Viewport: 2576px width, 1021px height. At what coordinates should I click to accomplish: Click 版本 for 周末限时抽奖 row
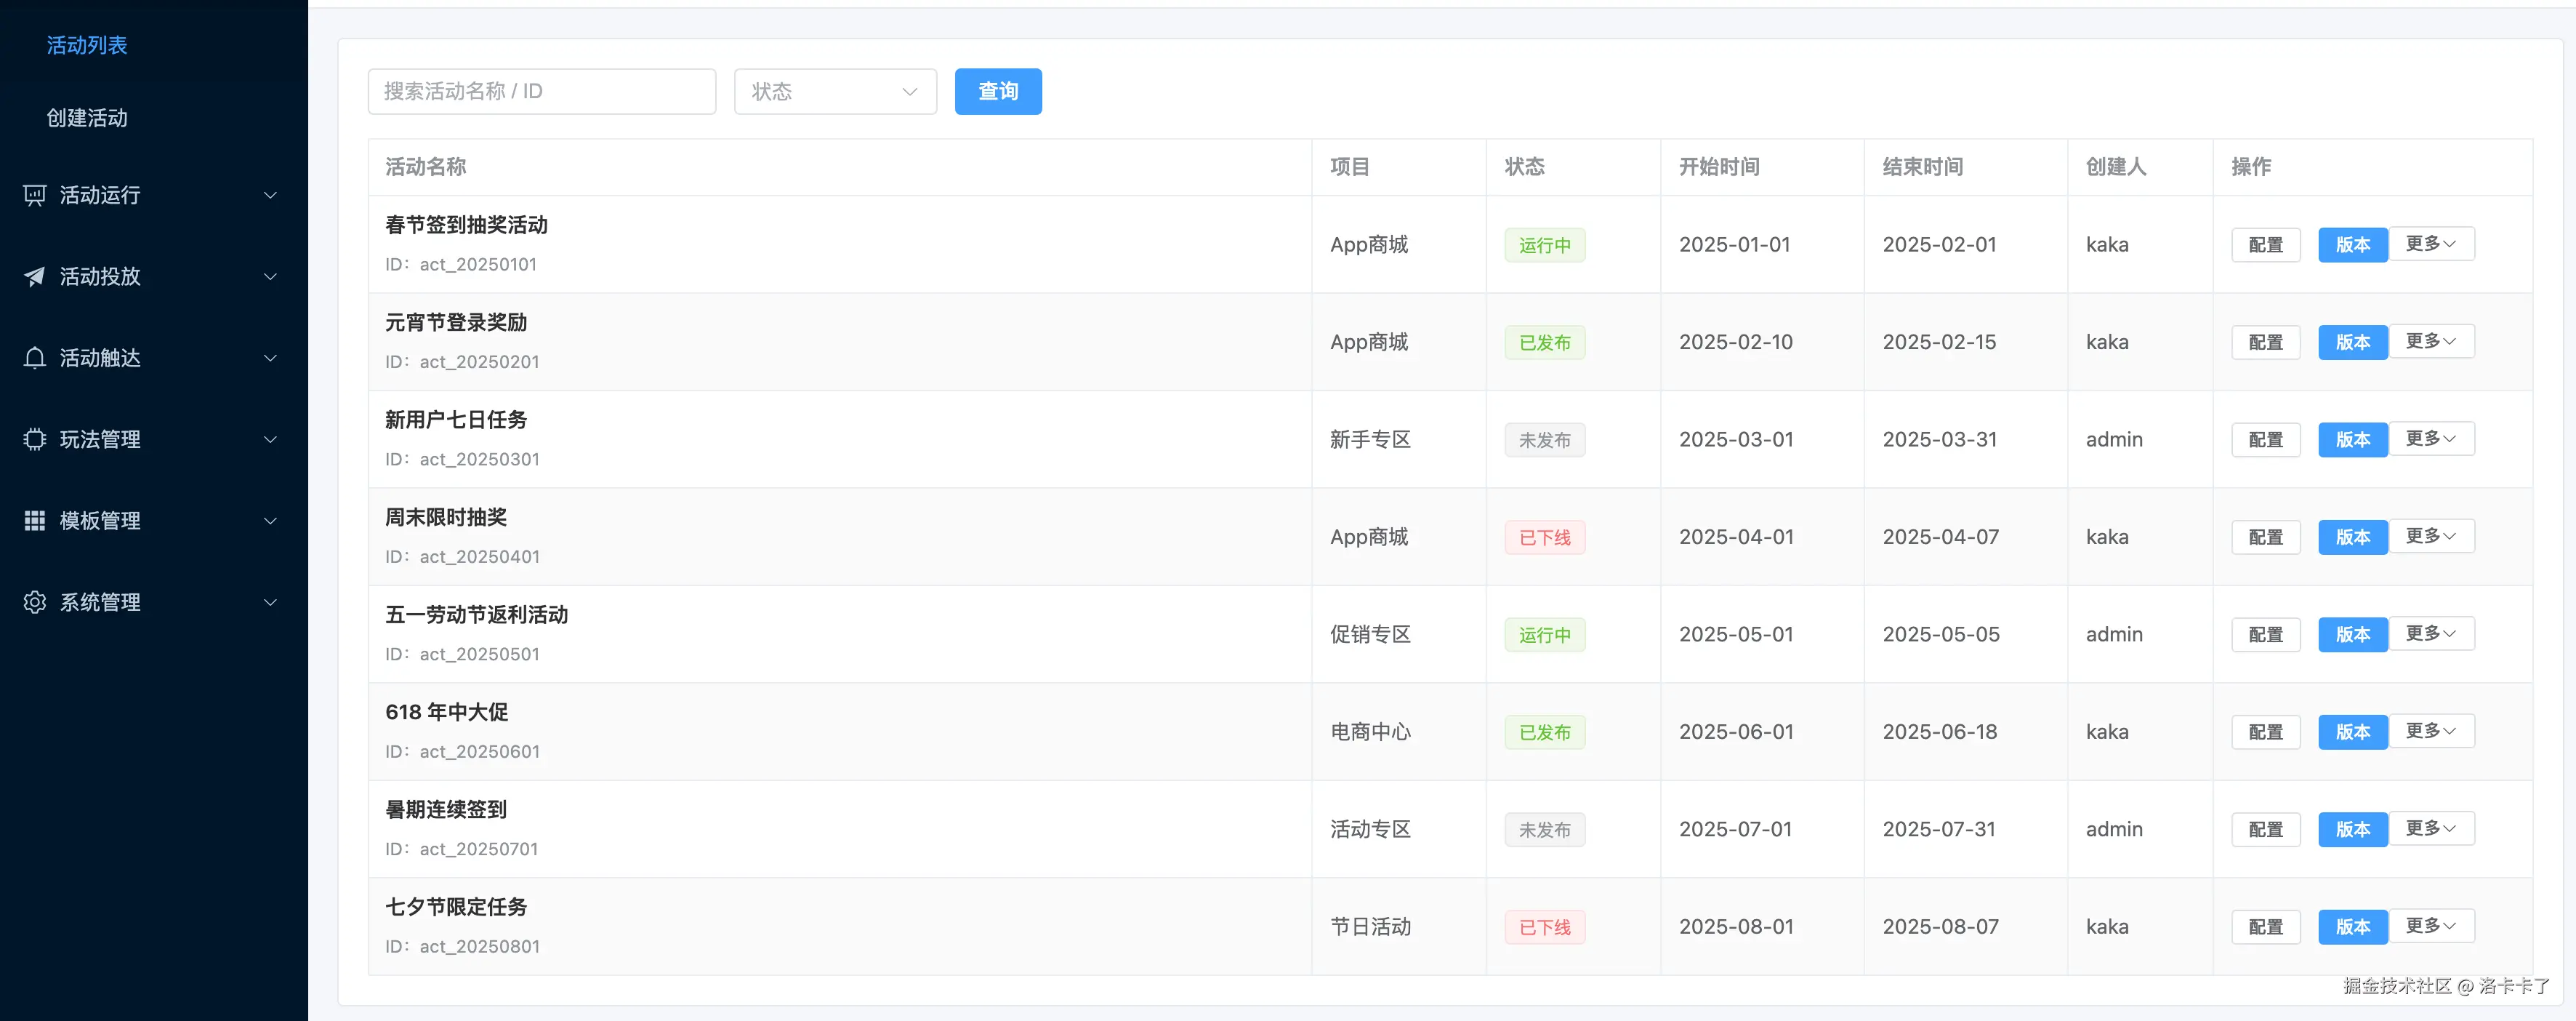pyautogui.click(x=2352, y=537)
